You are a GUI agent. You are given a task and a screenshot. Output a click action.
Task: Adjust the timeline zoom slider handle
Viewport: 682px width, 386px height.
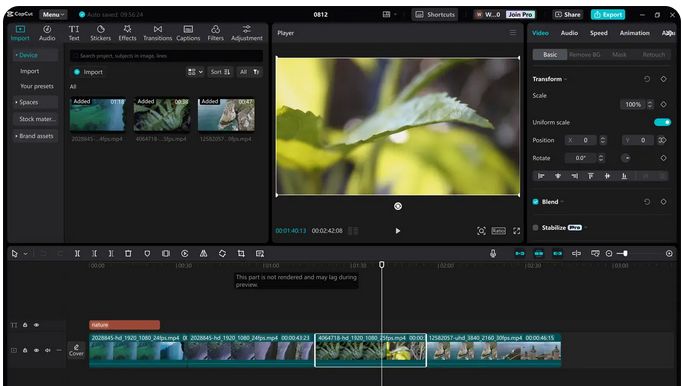coord(625,253)
